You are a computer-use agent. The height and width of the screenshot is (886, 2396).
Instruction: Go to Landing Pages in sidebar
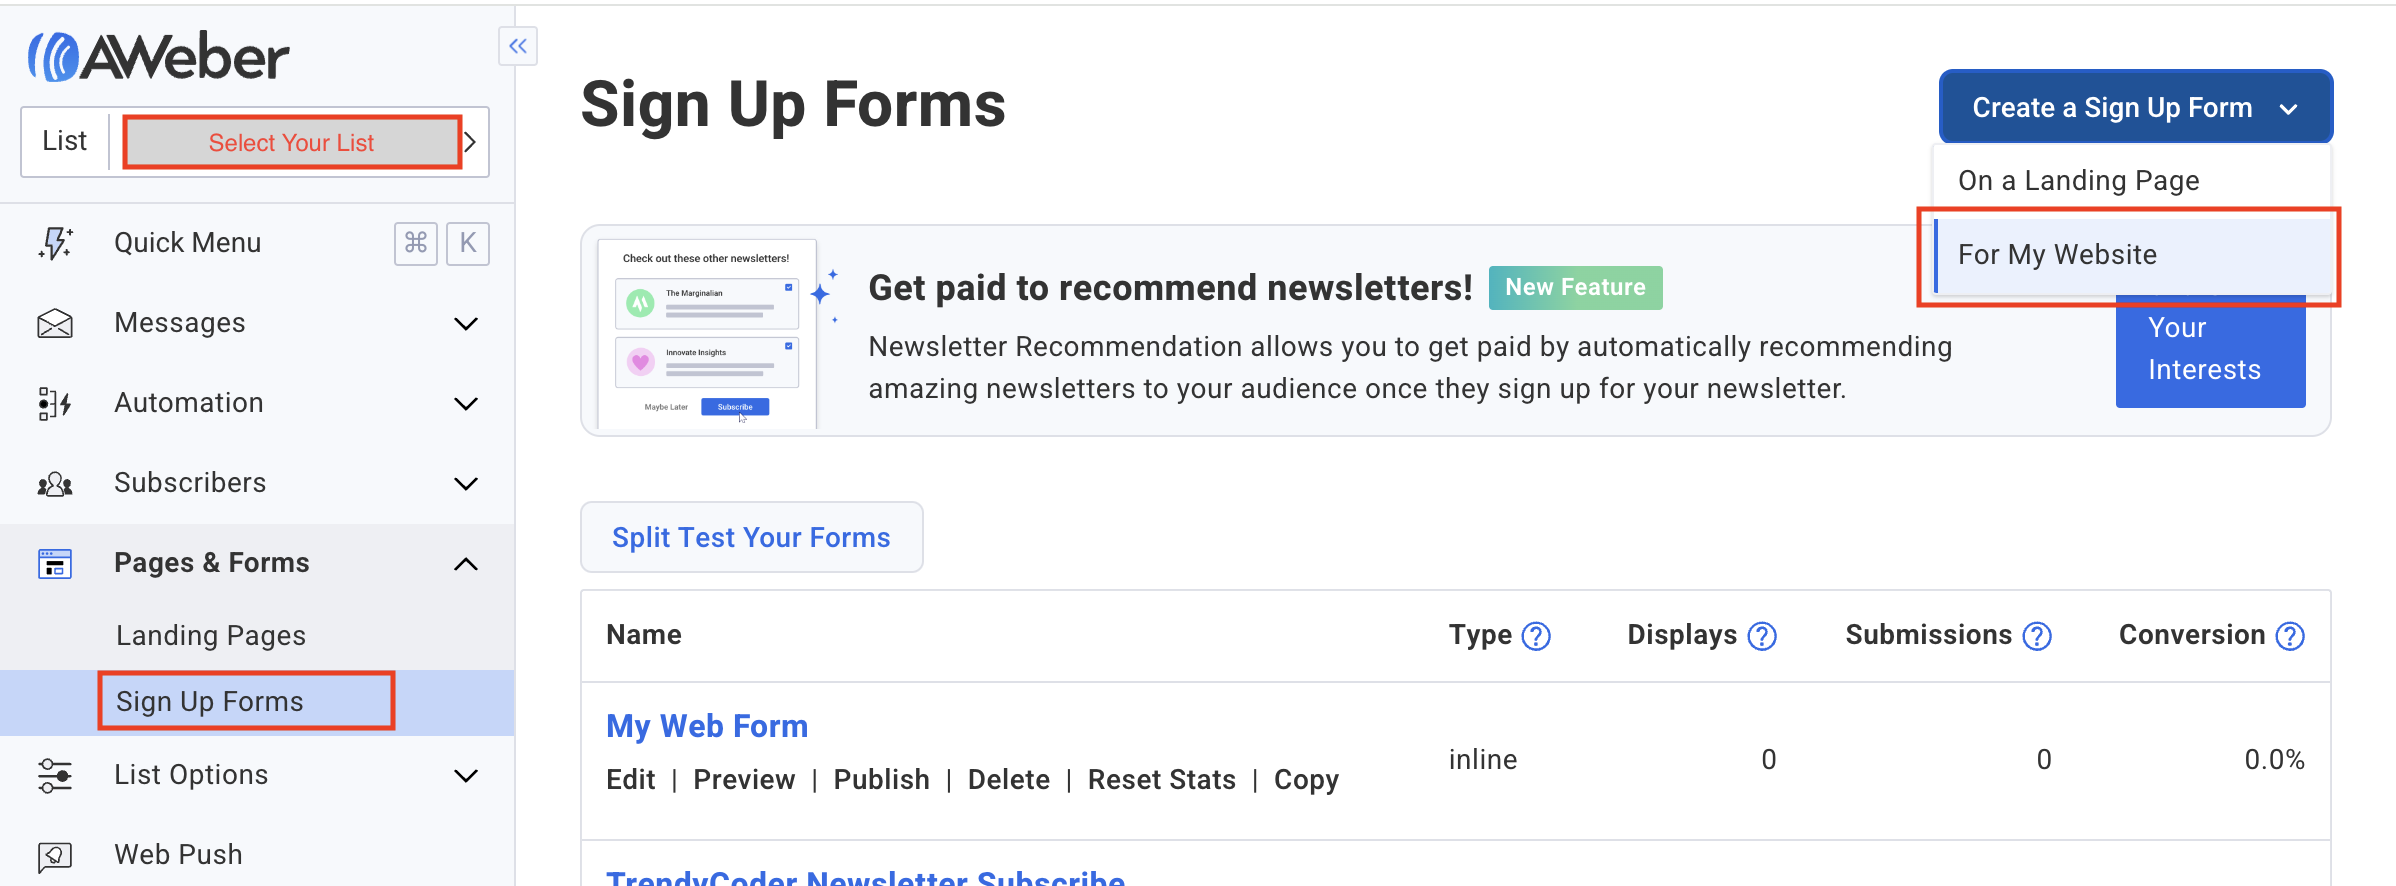(211, 636)
